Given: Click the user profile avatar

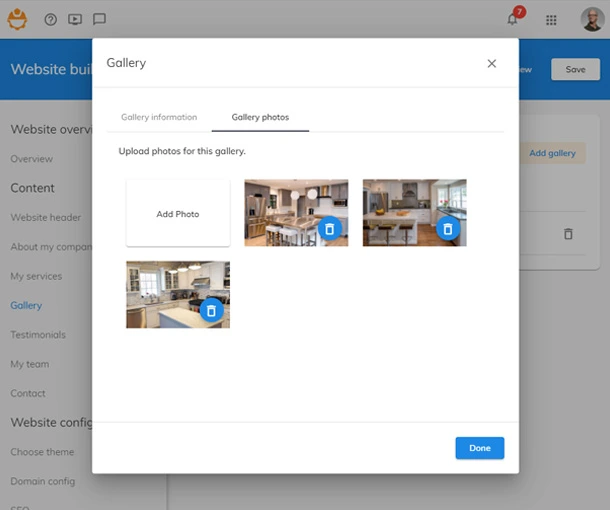Looking at the screenshot, I should click(591, 19).
